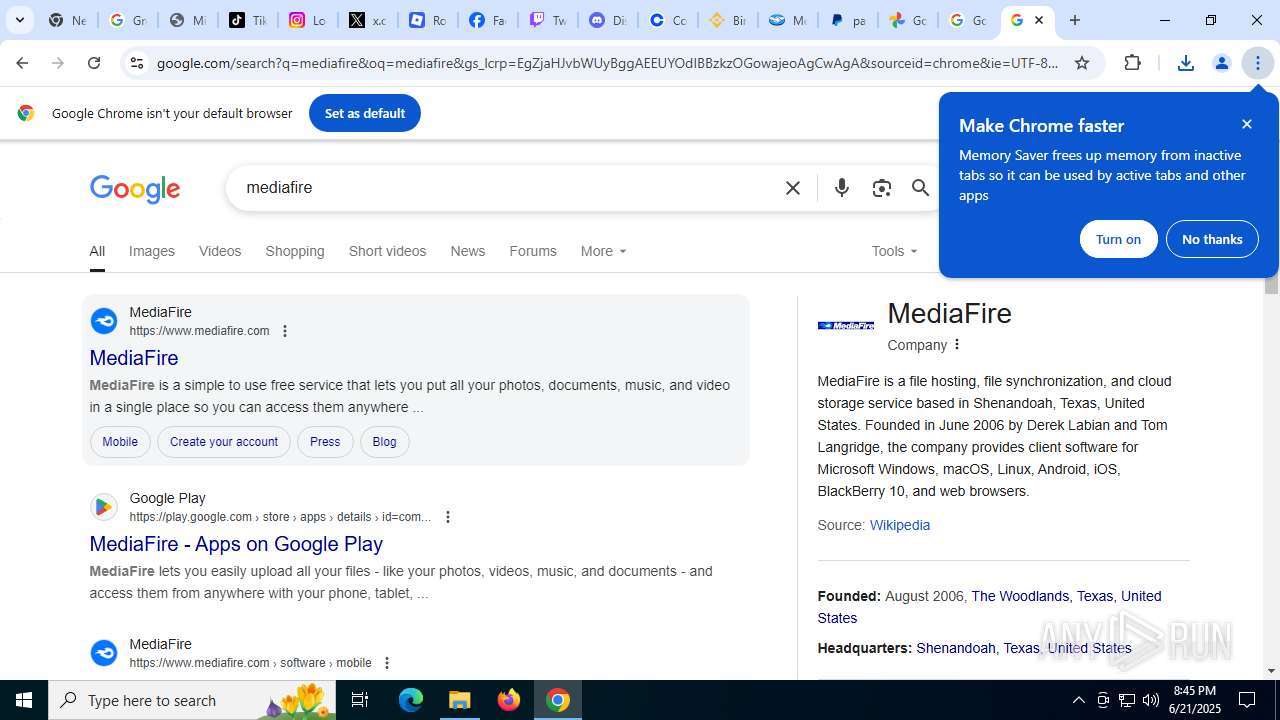
Task: Search by image with camera icon
Action: (881, 188)
